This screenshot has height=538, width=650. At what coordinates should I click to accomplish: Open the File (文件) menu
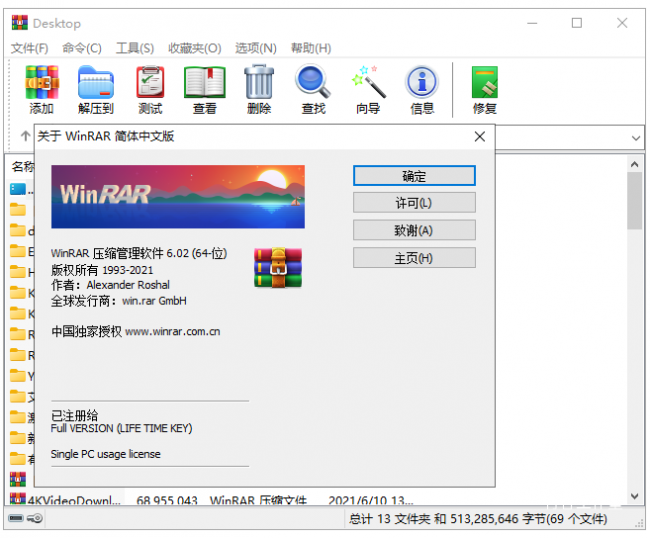click(x=29, y=48)
